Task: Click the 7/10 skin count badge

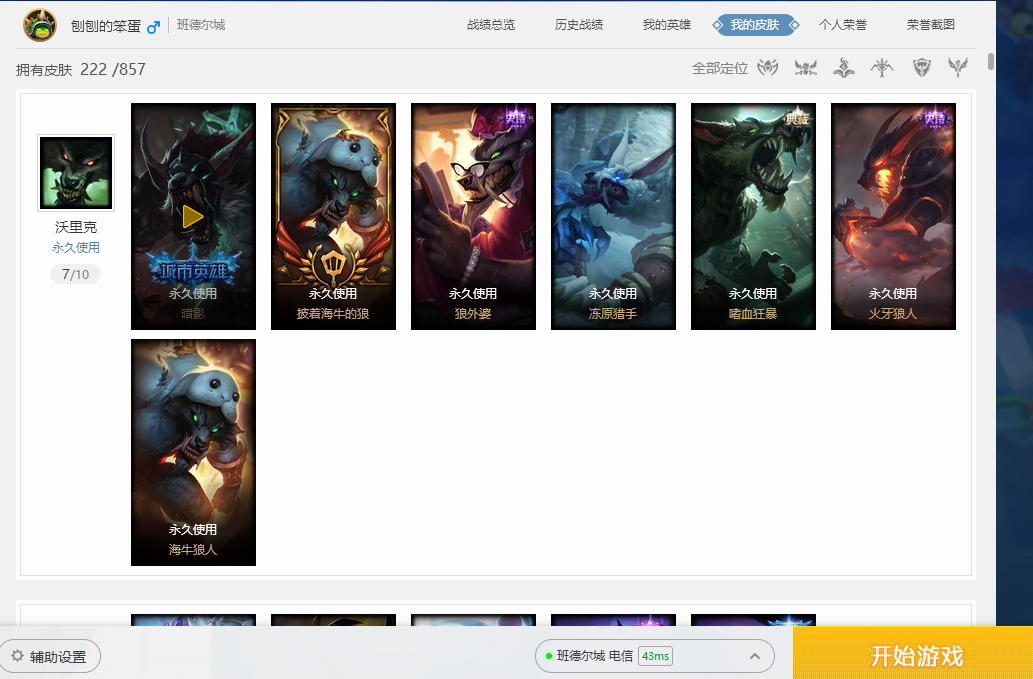Action: click(x=75, y=274)
